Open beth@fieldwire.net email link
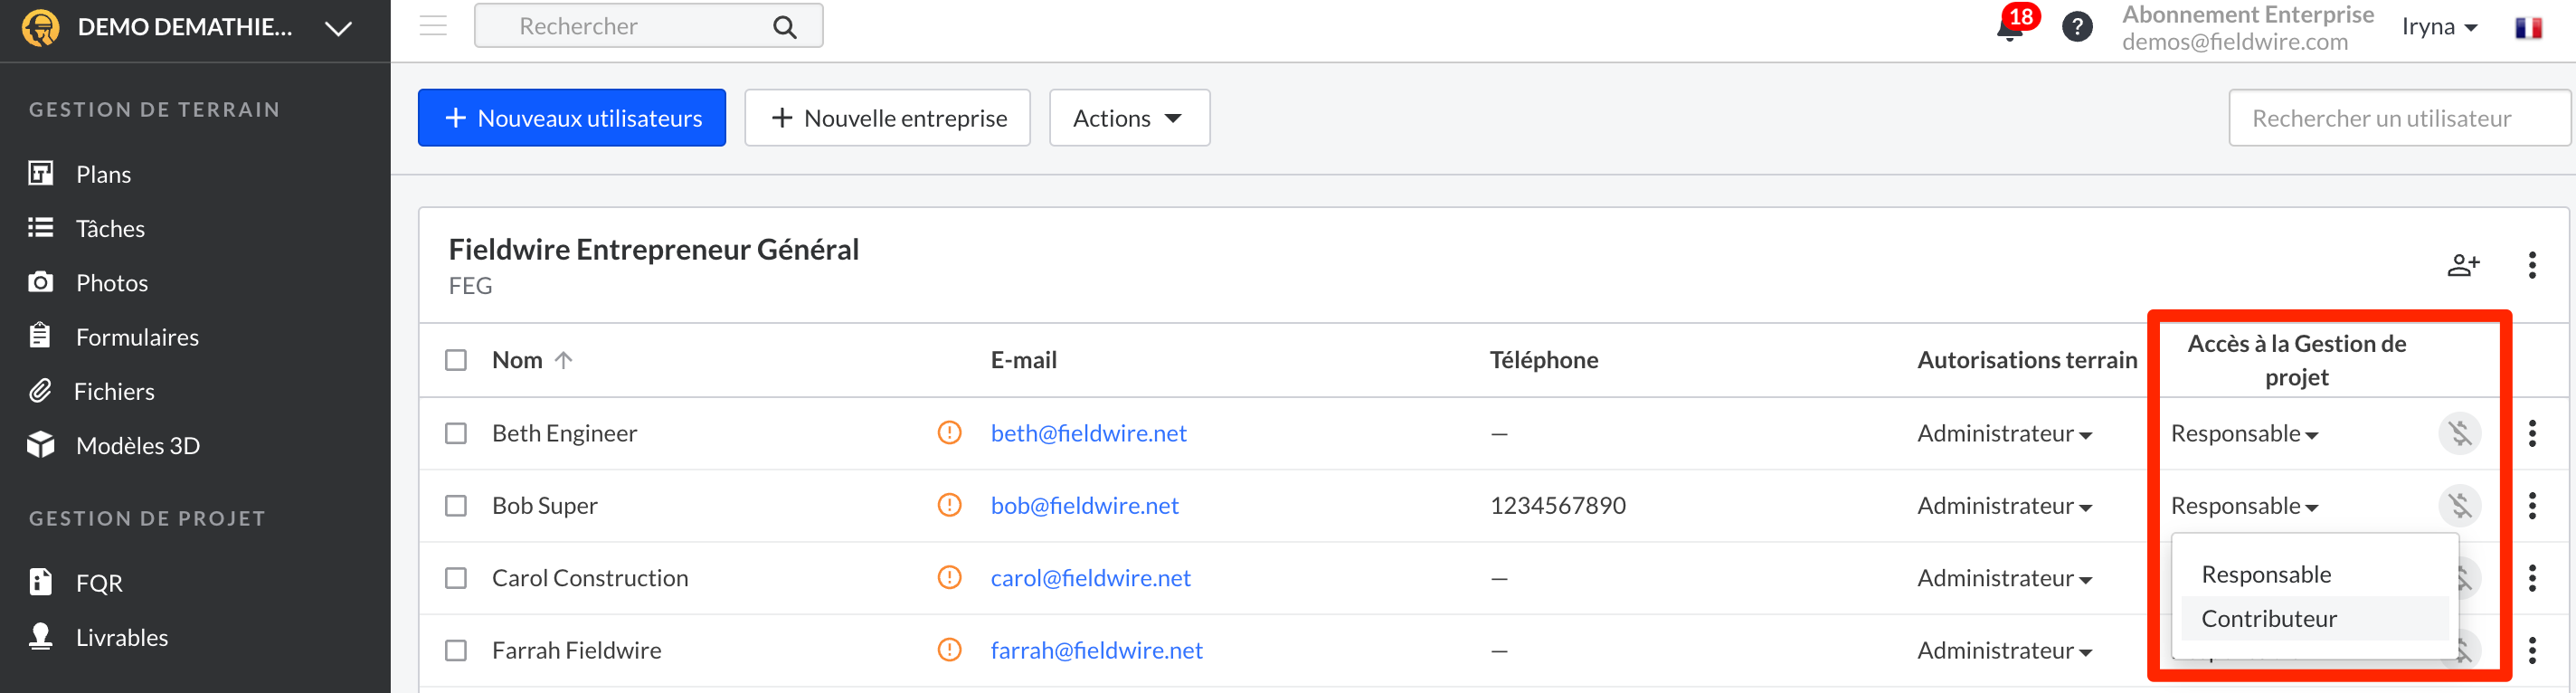This screenshot has width=2576, height=693. click(x=1088, y=433)
